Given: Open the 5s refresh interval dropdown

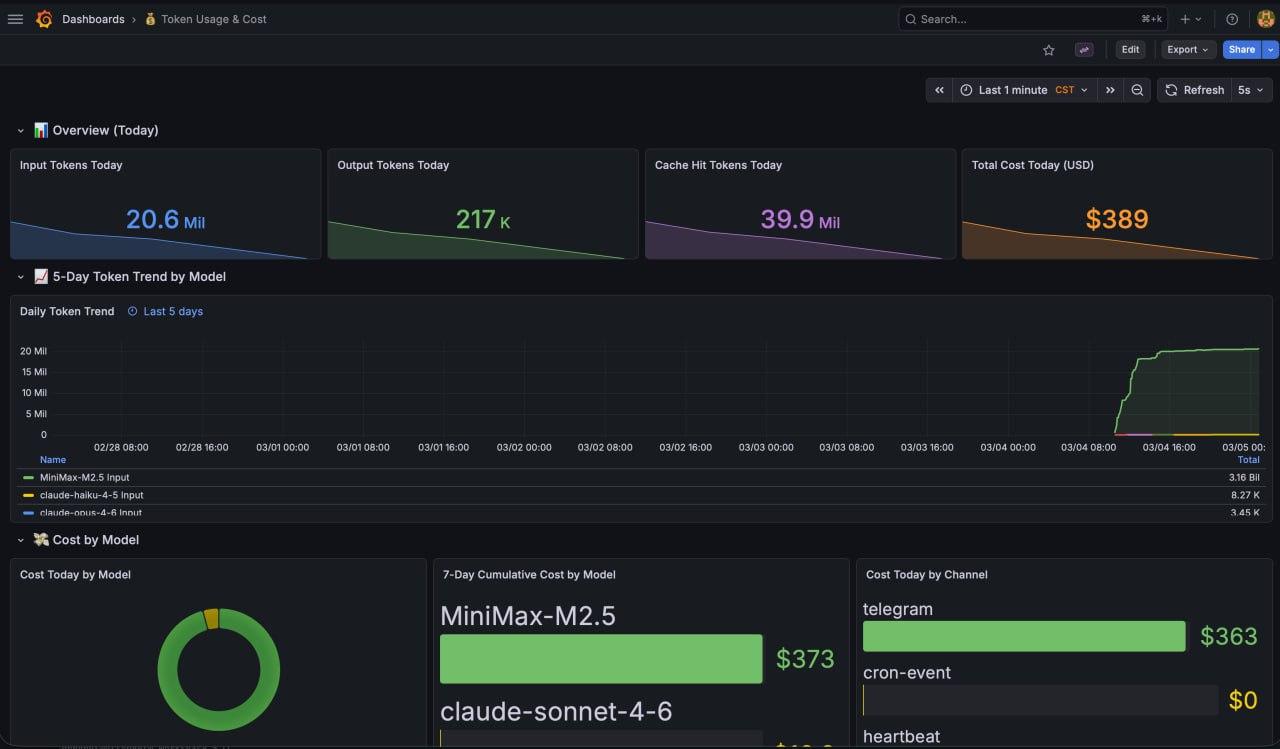Looking at the screenshot, I should pyautogui.click(x=1251, y=90).
